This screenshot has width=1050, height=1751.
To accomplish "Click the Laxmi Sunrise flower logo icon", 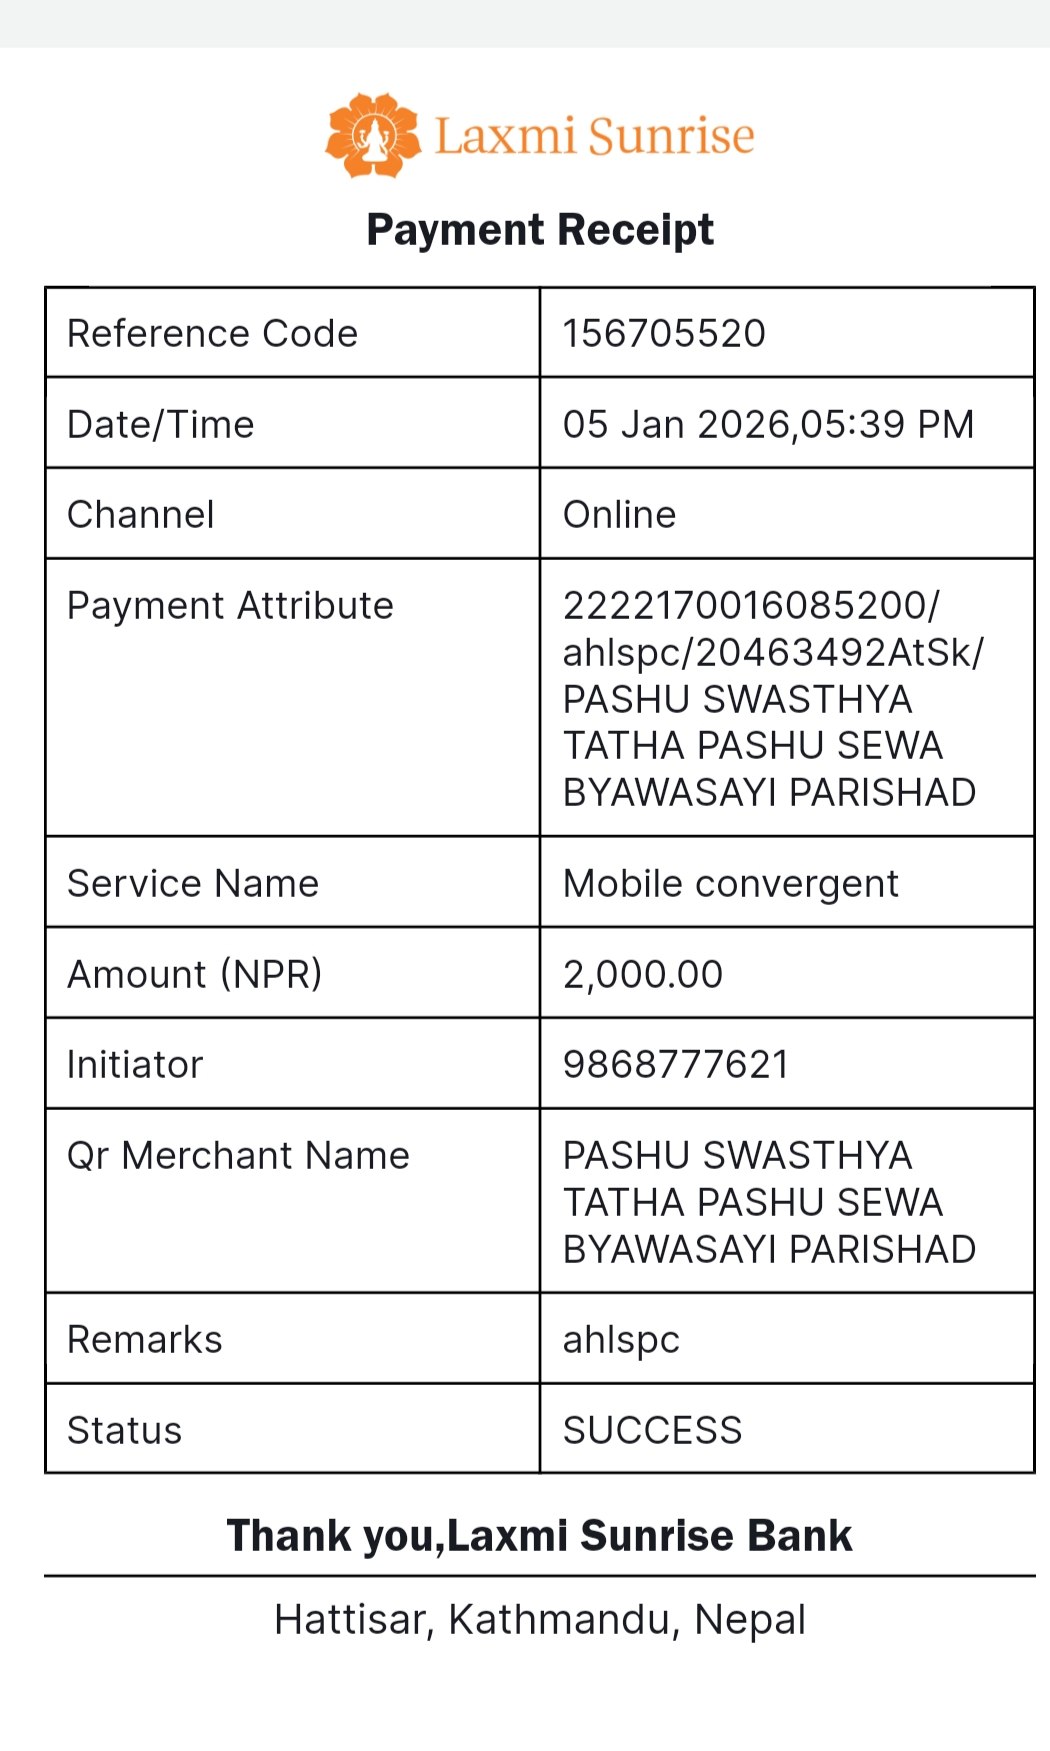I will coord(373,136).
